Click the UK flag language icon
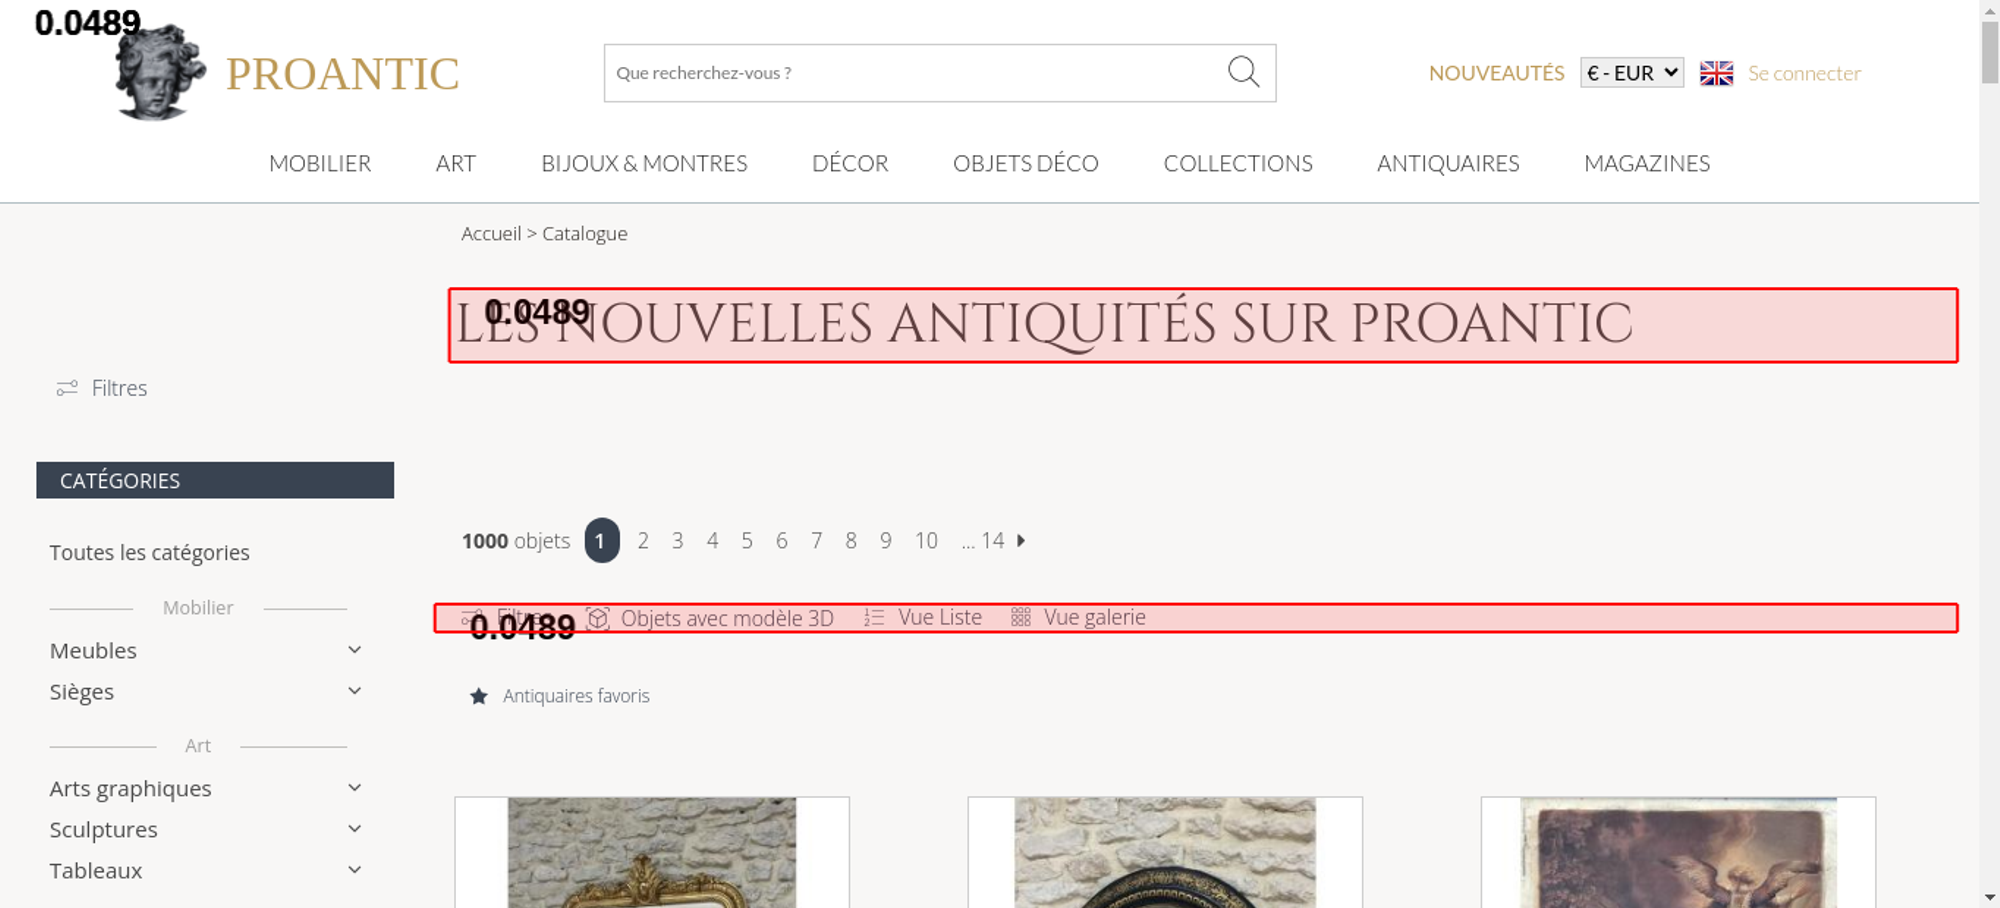 coord(1716,73)
